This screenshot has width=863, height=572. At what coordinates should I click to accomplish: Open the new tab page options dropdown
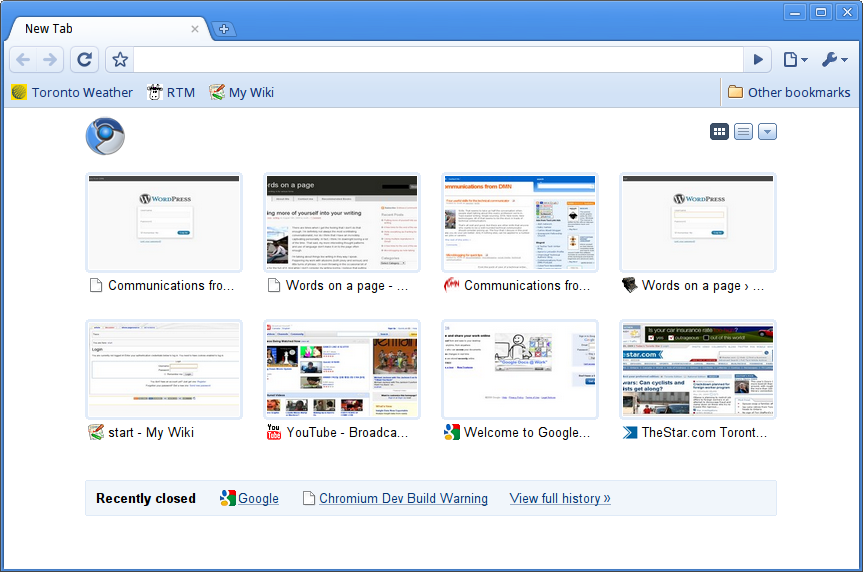pos(767,132)
